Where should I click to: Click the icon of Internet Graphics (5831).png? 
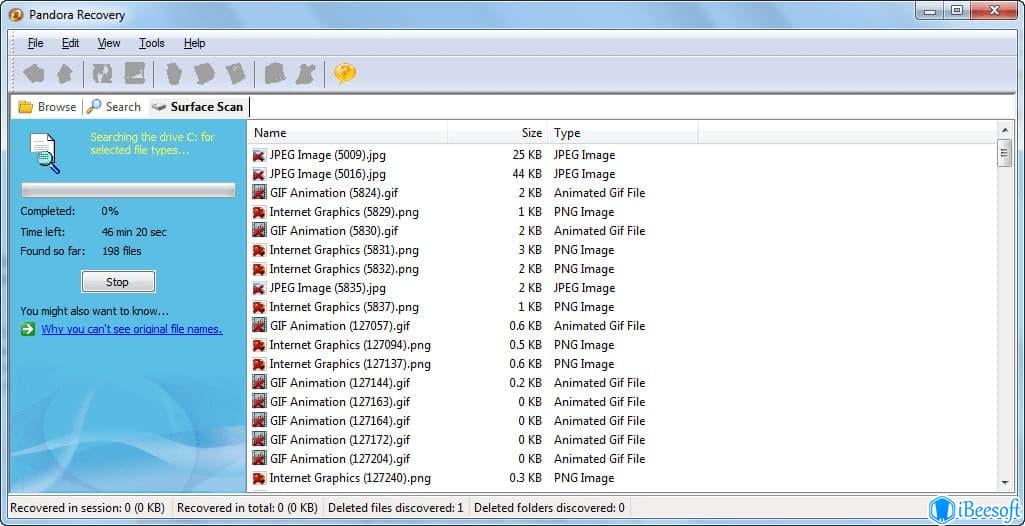pyautogui.click(x=259, y=250)
